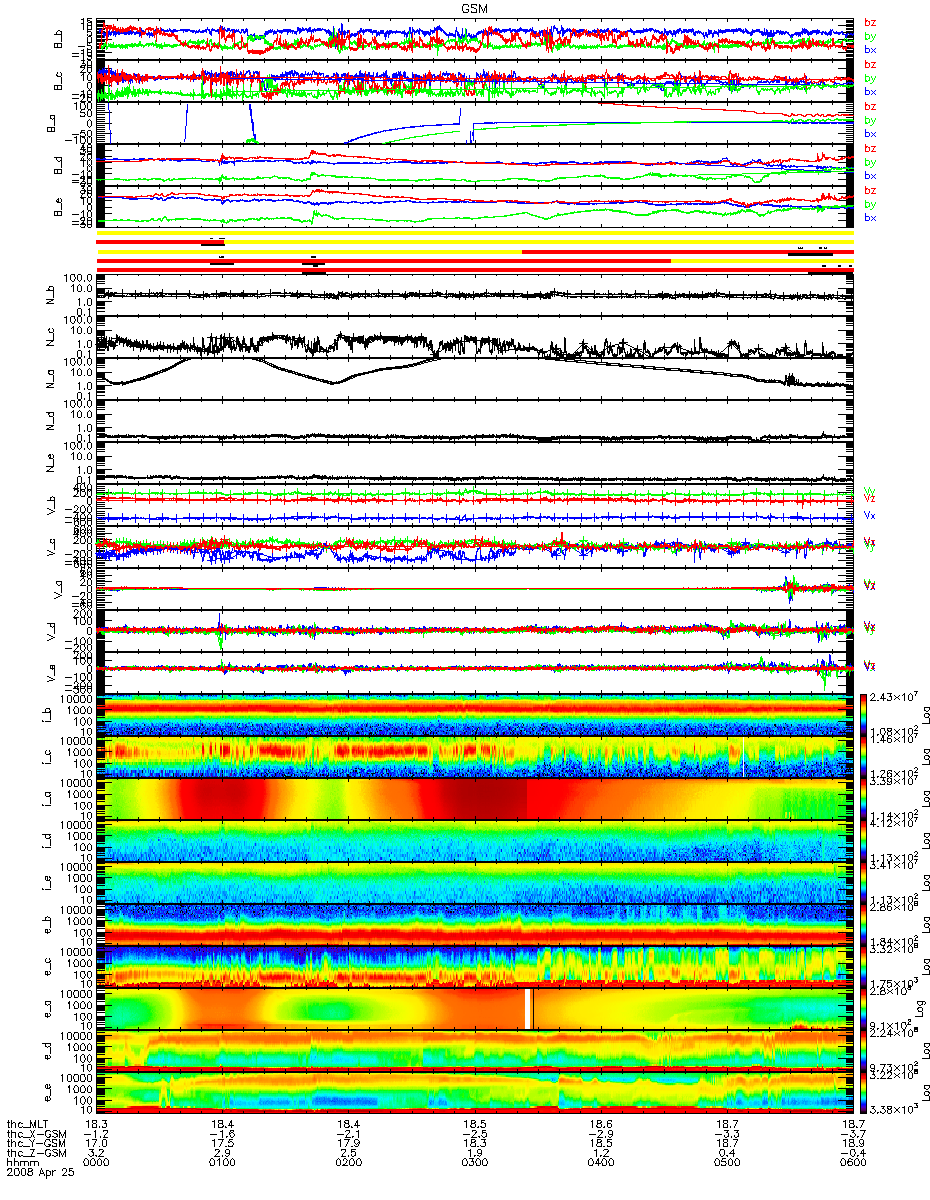Click the 17.0 value in thc_Y-GSM row
930x1200 pixels.
tap(98, 1143)
